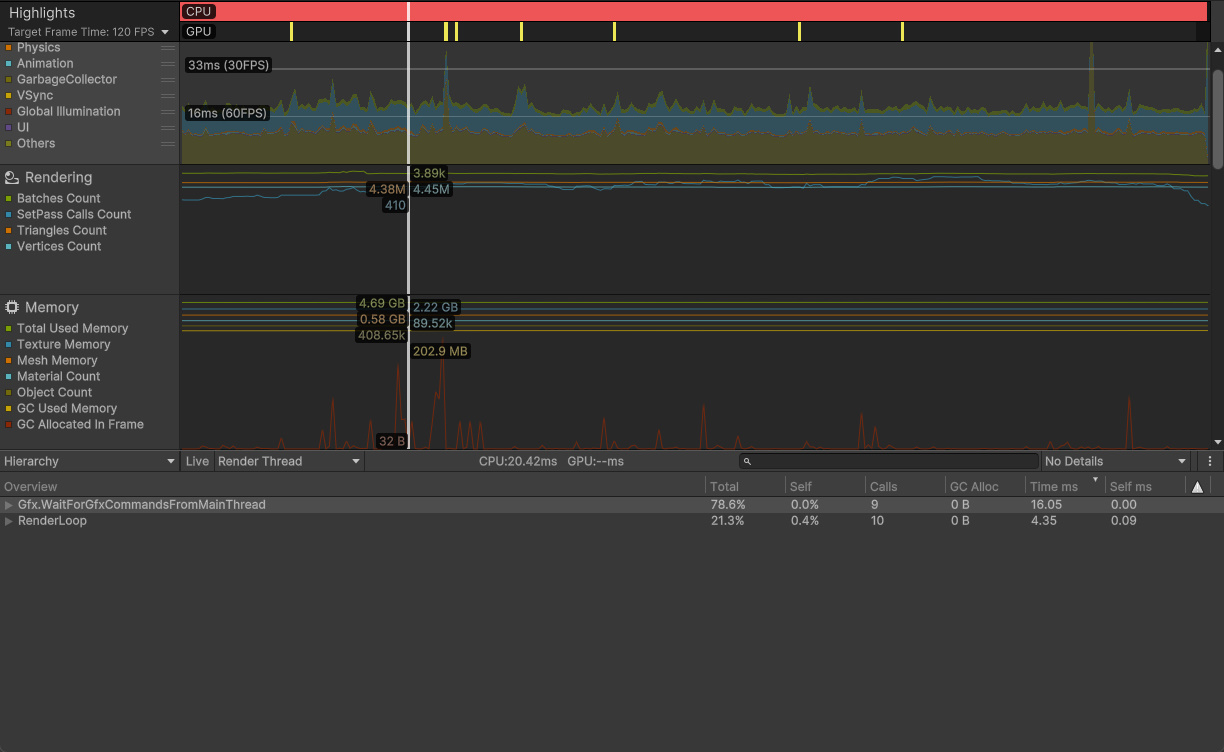This screenshot has width=1224, height=752.
Task: Sort by the Total column header
Action: 744,487
